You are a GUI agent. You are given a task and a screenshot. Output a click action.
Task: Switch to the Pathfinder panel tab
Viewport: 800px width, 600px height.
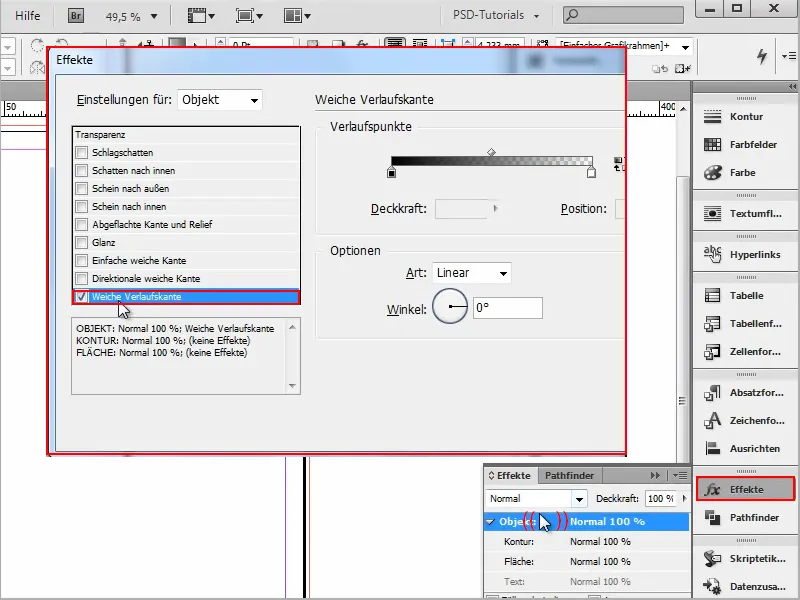[x=569, y=476]
